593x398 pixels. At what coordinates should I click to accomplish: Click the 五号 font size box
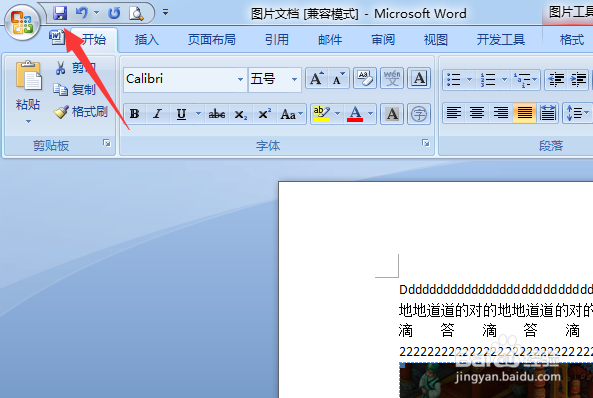click(x=269, y=79)
